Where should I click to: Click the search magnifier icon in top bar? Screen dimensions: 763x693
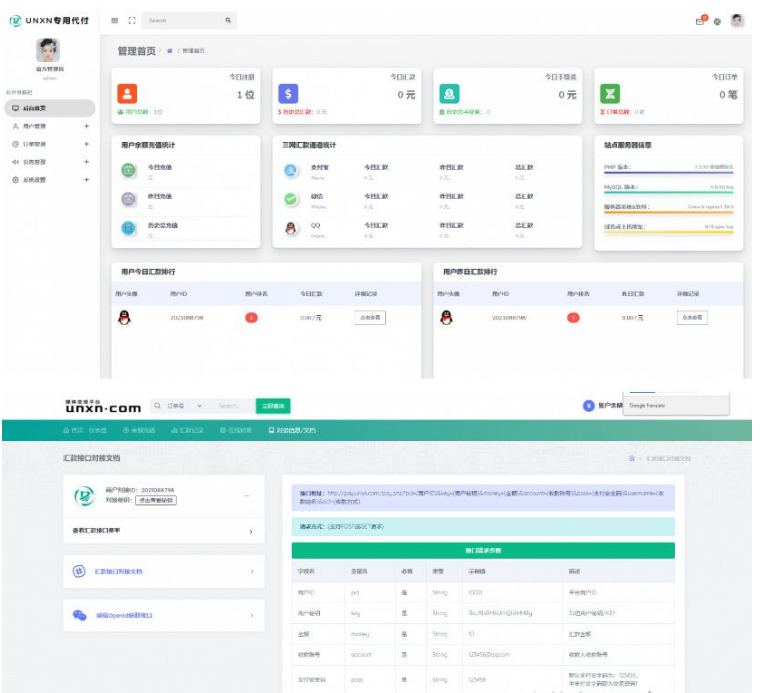pos(228,20)
